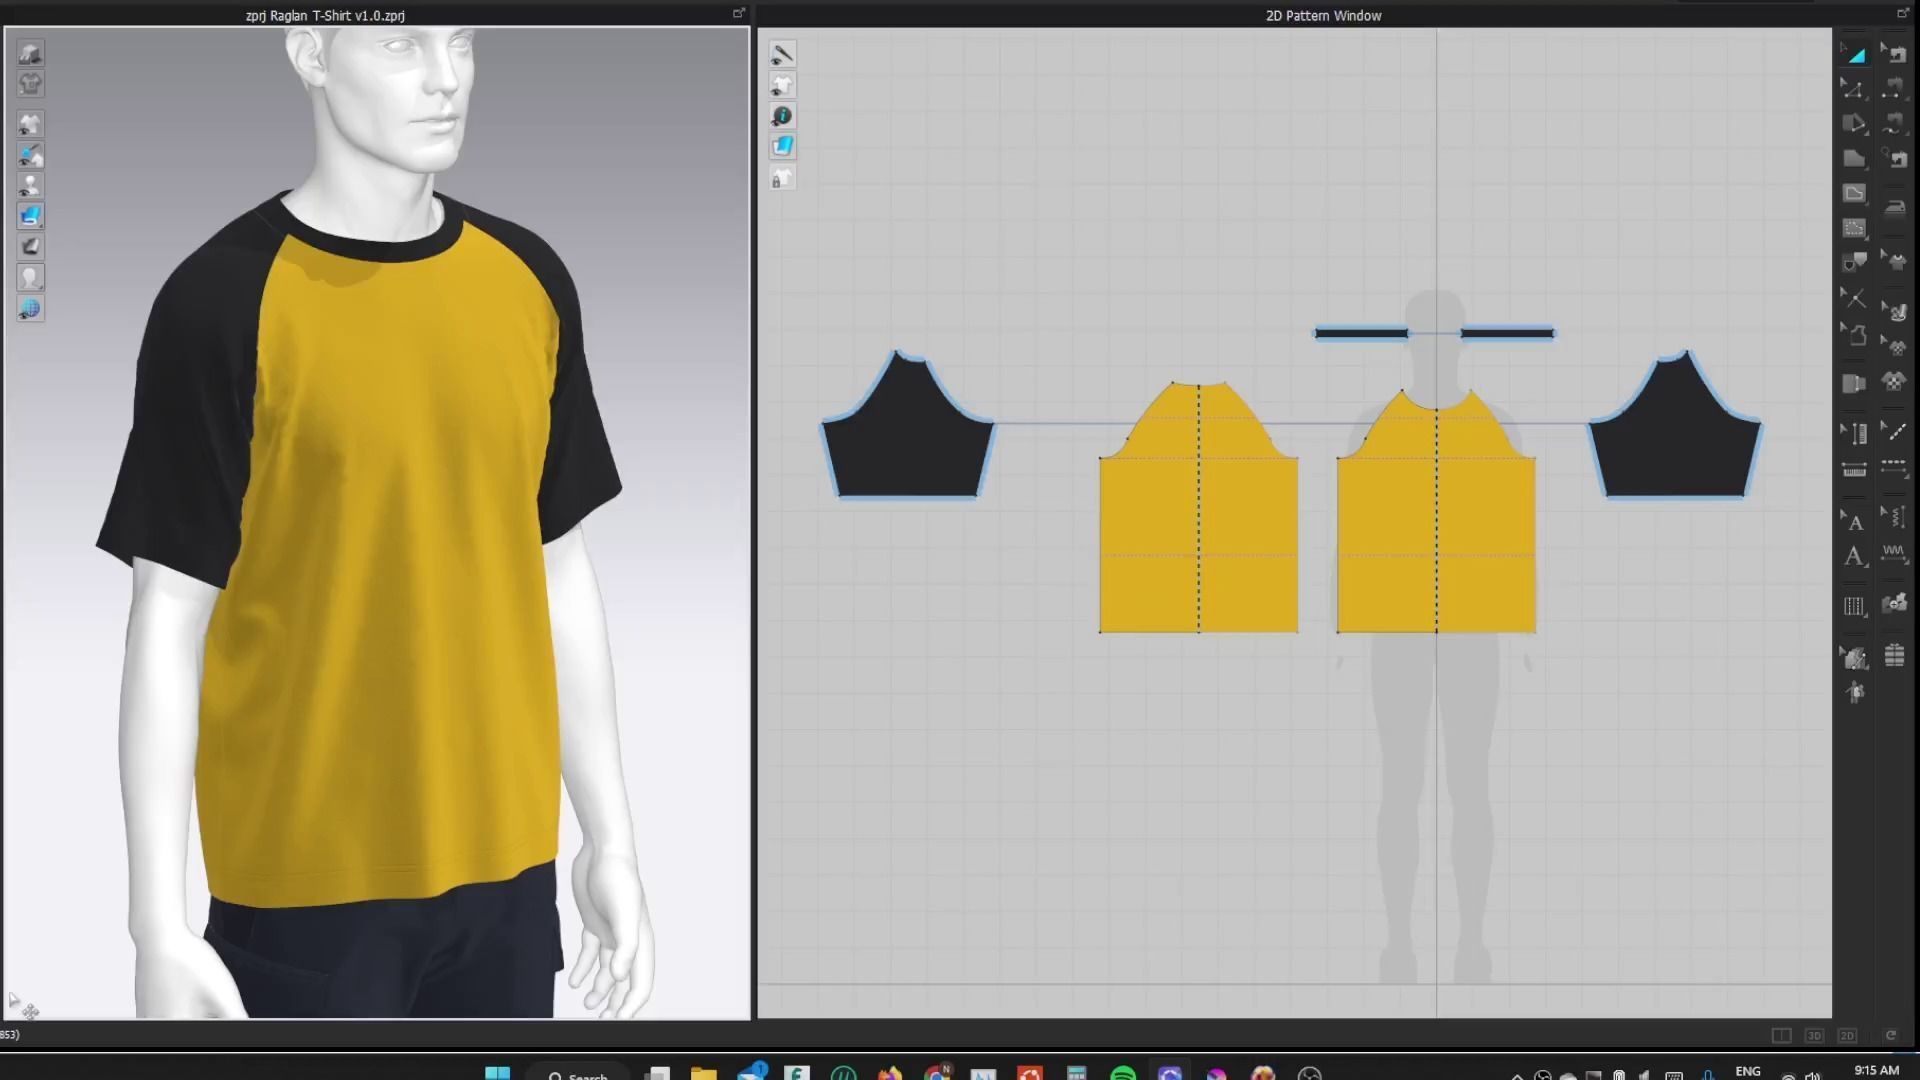The image size is (1920, 1080).
Task: Open Spotify from the taskbar
Action: [1122, 1074]
